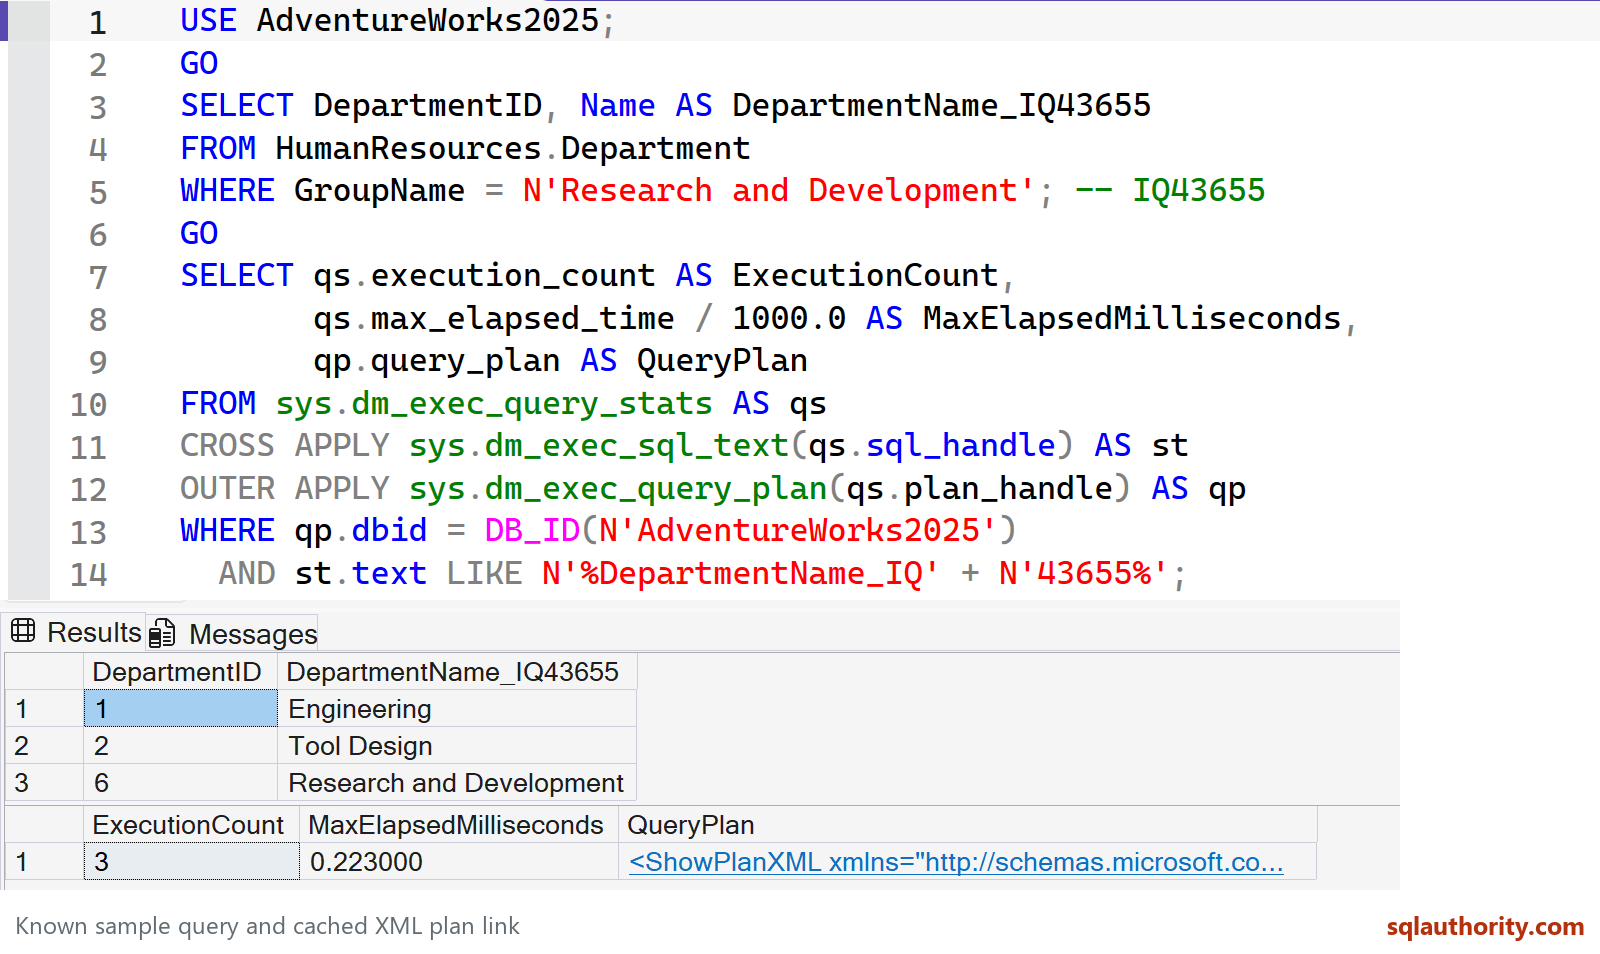This screenshot has width=1600, height=954.
Task: Click the N'%DepartmentName_IQ' string on line 14
Action: click(741, 573)
